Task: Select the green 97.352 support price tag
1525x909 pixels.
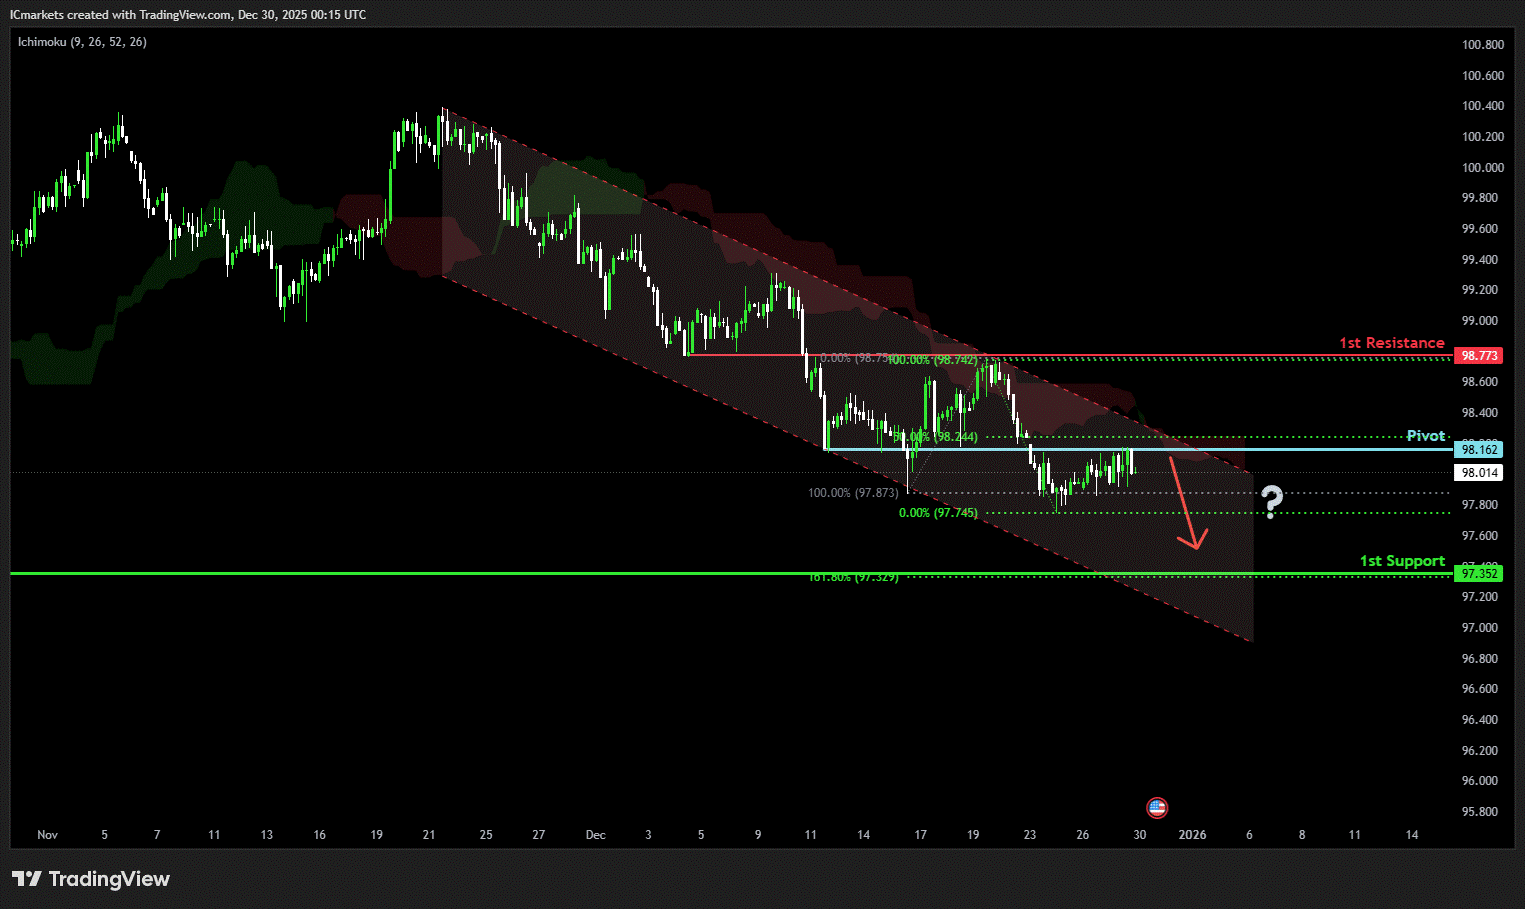Action: [1479, 573]
